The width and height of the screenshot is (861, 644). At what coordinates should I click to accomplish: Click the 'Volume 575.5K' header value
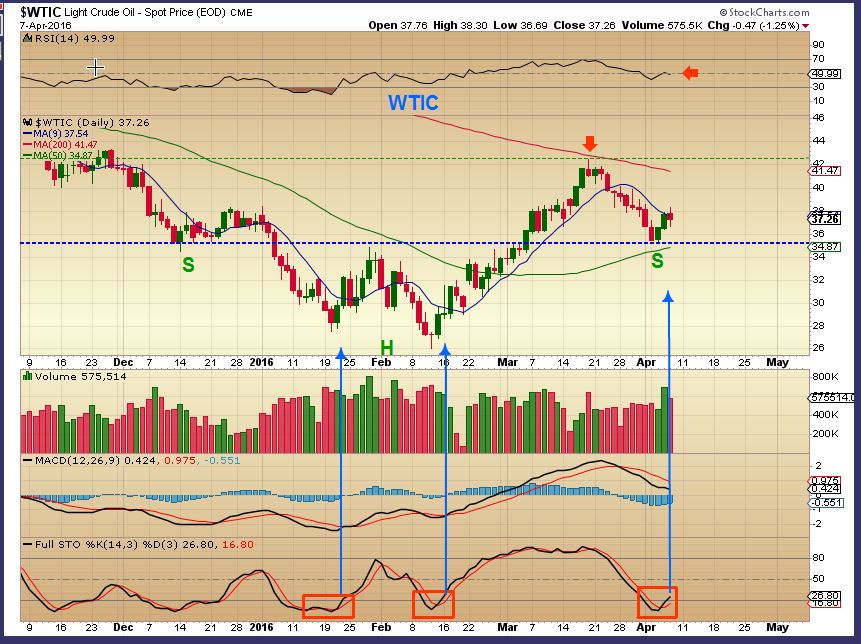(662, 25)
